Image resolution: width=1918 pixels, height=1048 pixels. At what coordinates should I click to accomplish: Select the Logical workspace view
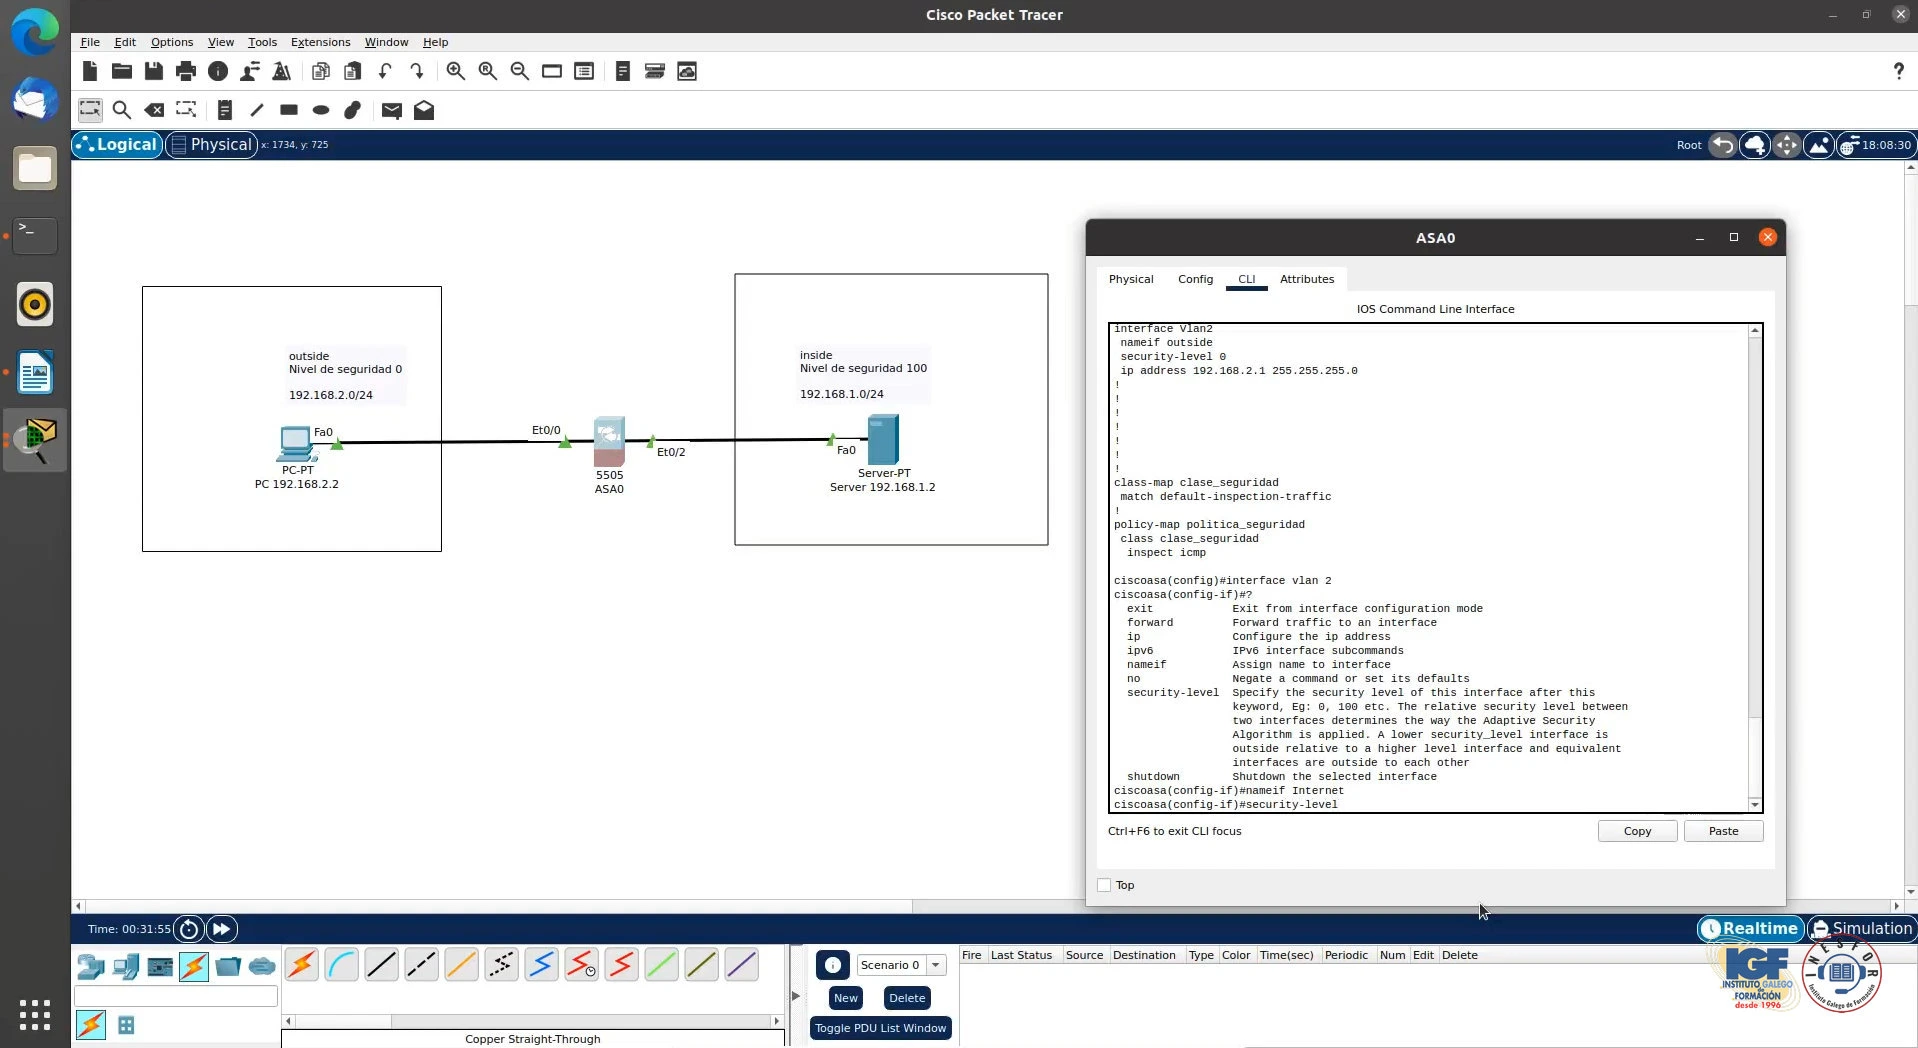(117, 144)
